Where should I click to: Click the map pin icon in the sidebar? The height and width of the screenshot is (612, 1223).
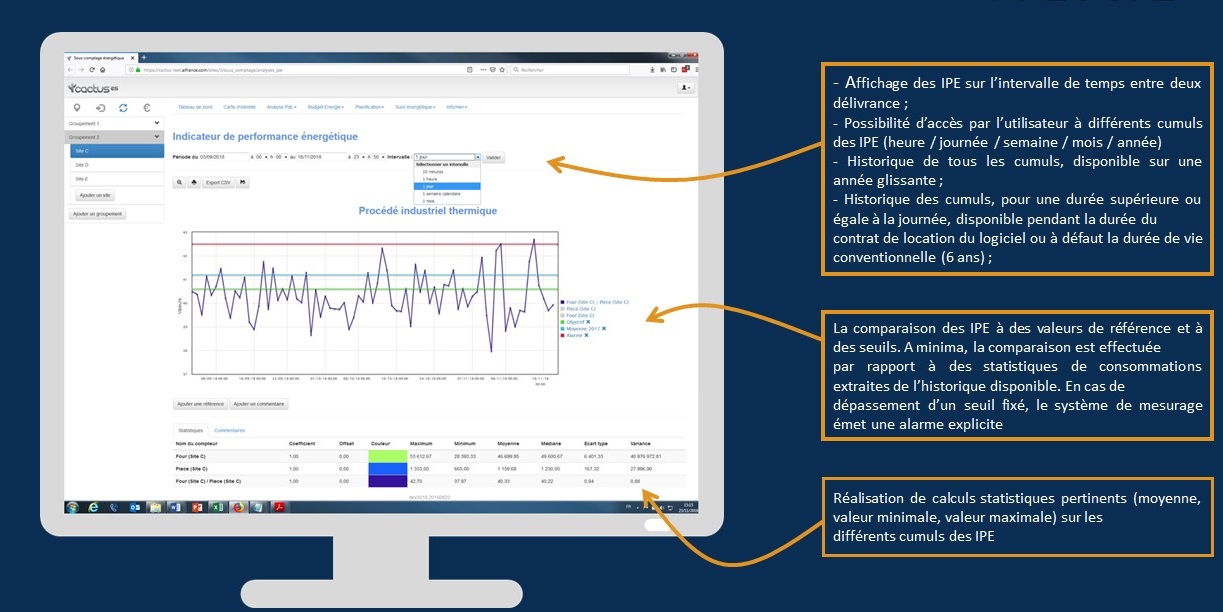pos(77,108)
